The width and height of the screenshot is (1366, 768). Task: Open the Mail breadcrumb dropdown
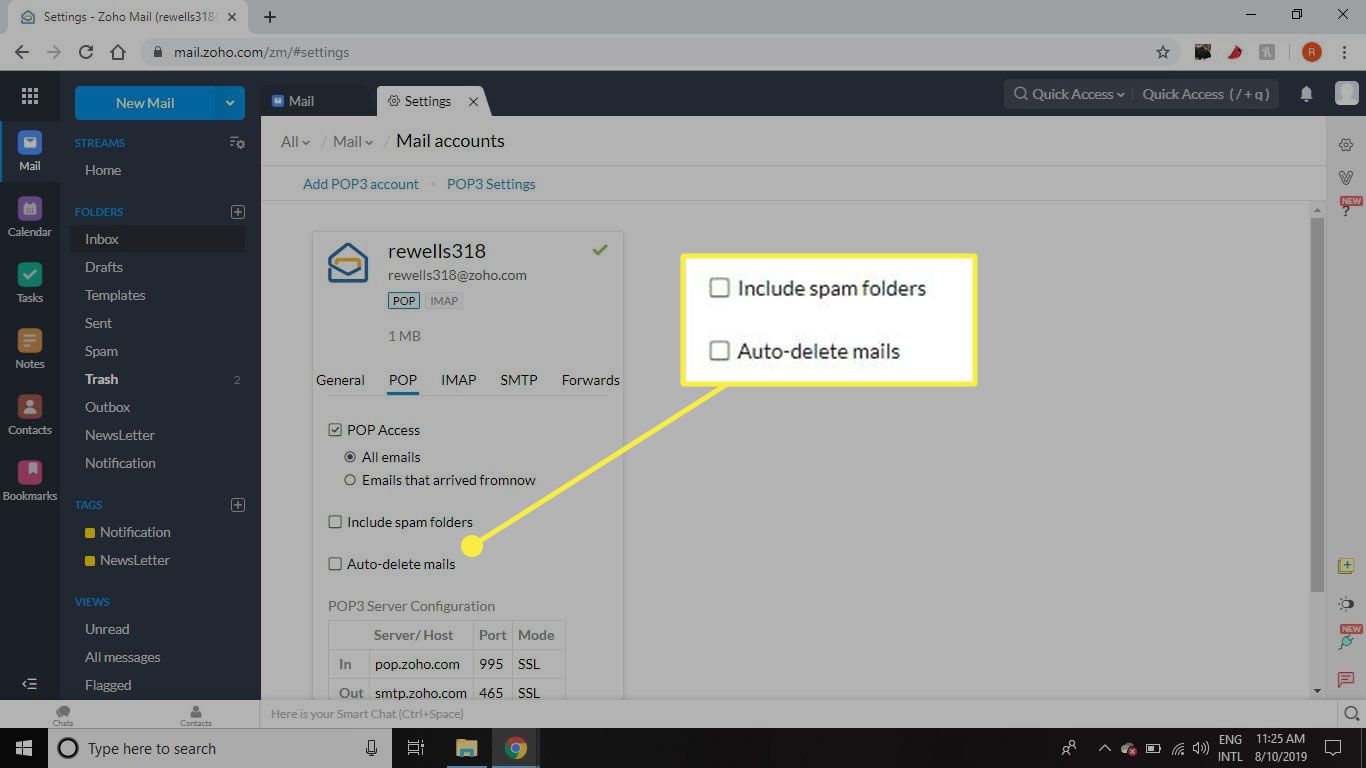[x=353, y=142]
